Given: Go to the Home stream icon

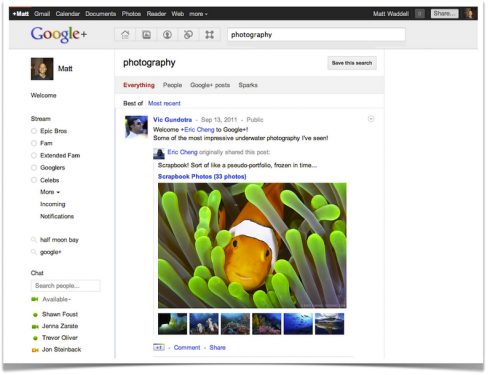Looking at the screenshot, I should coord(125,34).
